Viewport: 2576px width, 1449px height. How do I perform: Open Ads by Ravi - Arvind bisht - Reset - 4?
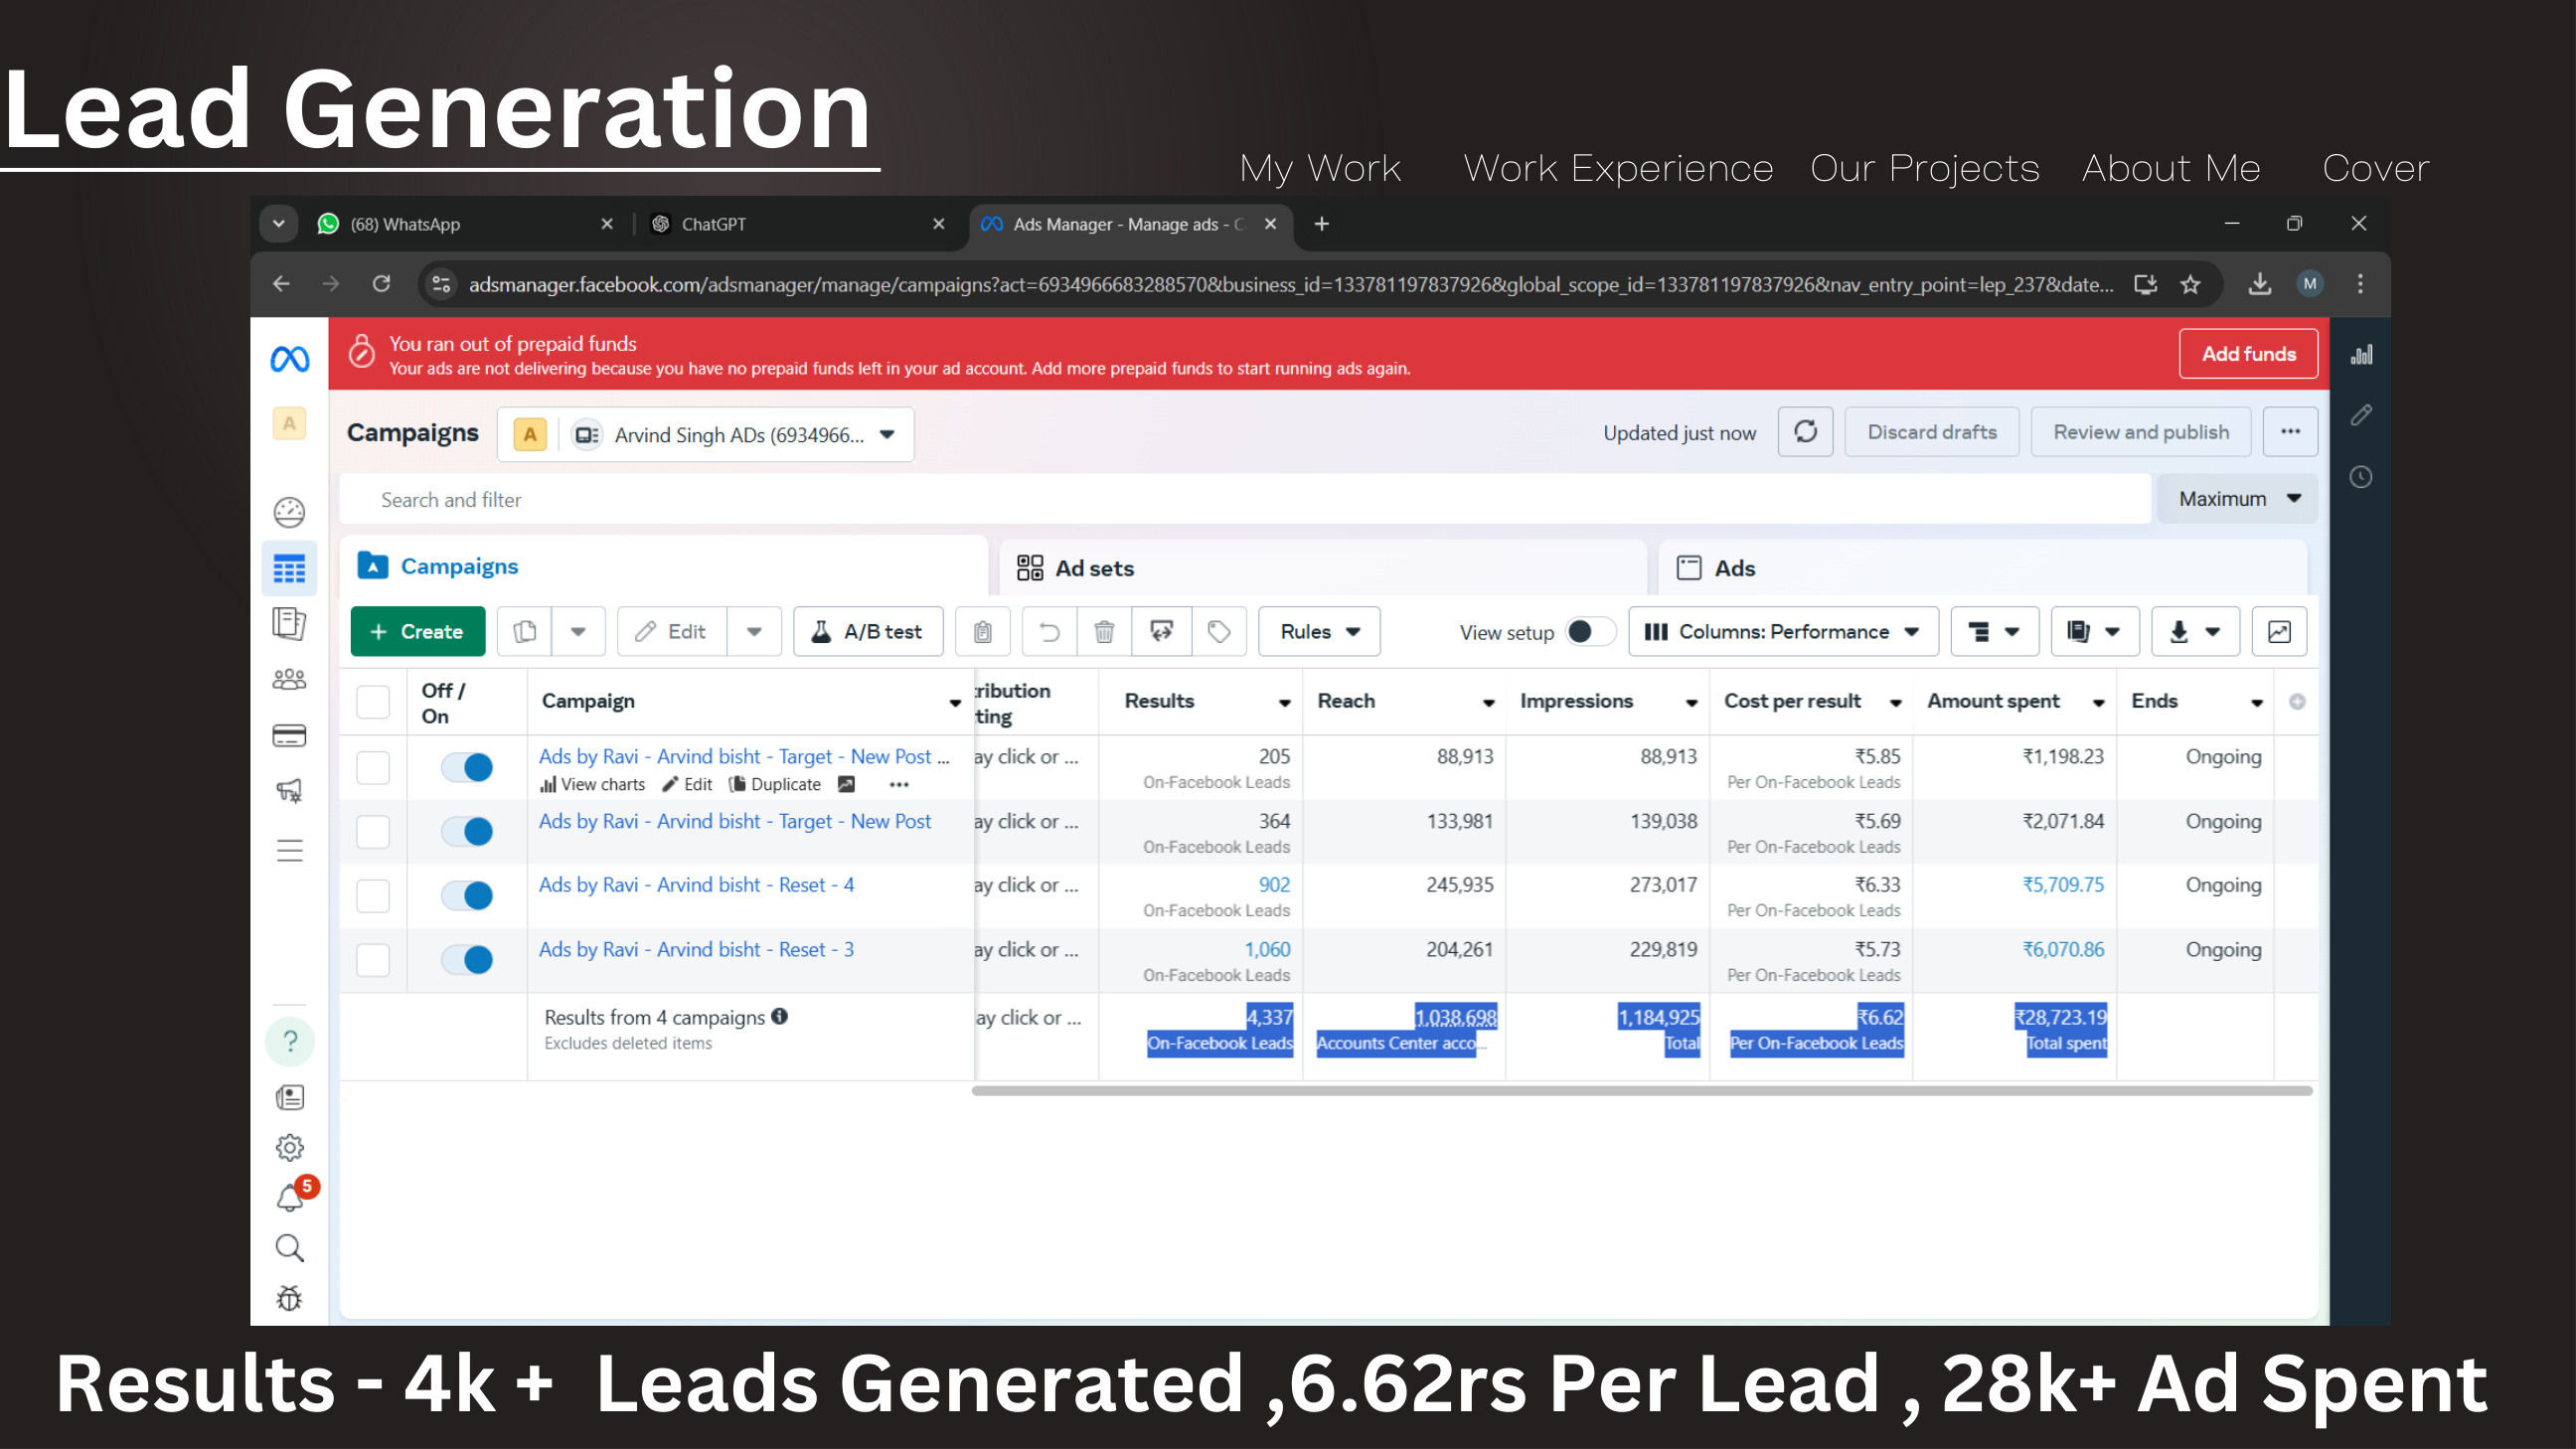pos(696,884)
